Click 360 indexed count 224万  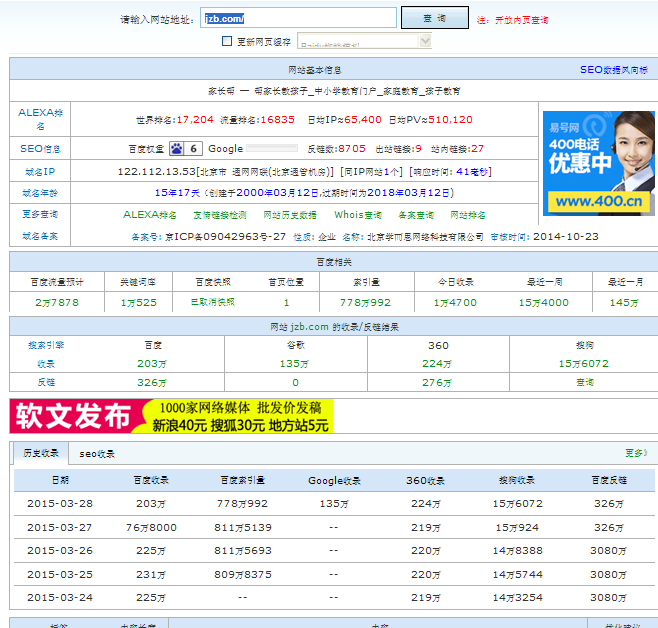tap(437, 364)
